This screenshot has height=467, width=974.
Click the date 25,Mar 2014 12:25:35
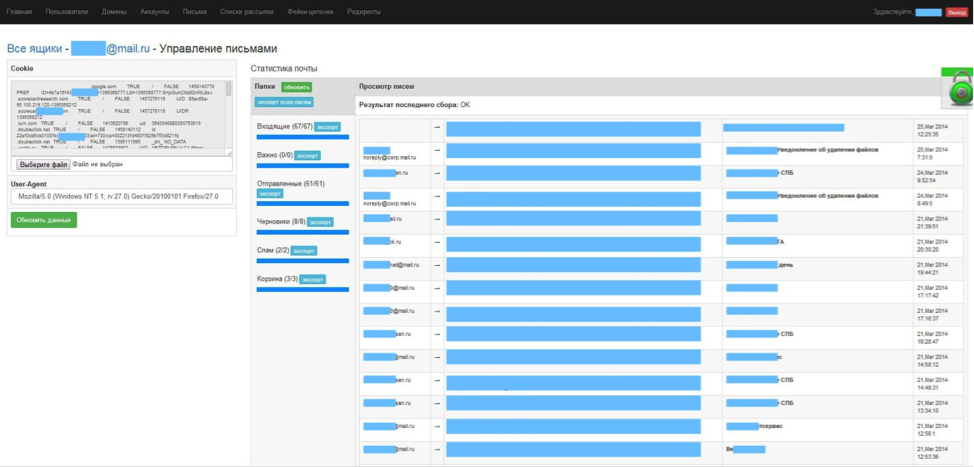click(x=932, y=130)
